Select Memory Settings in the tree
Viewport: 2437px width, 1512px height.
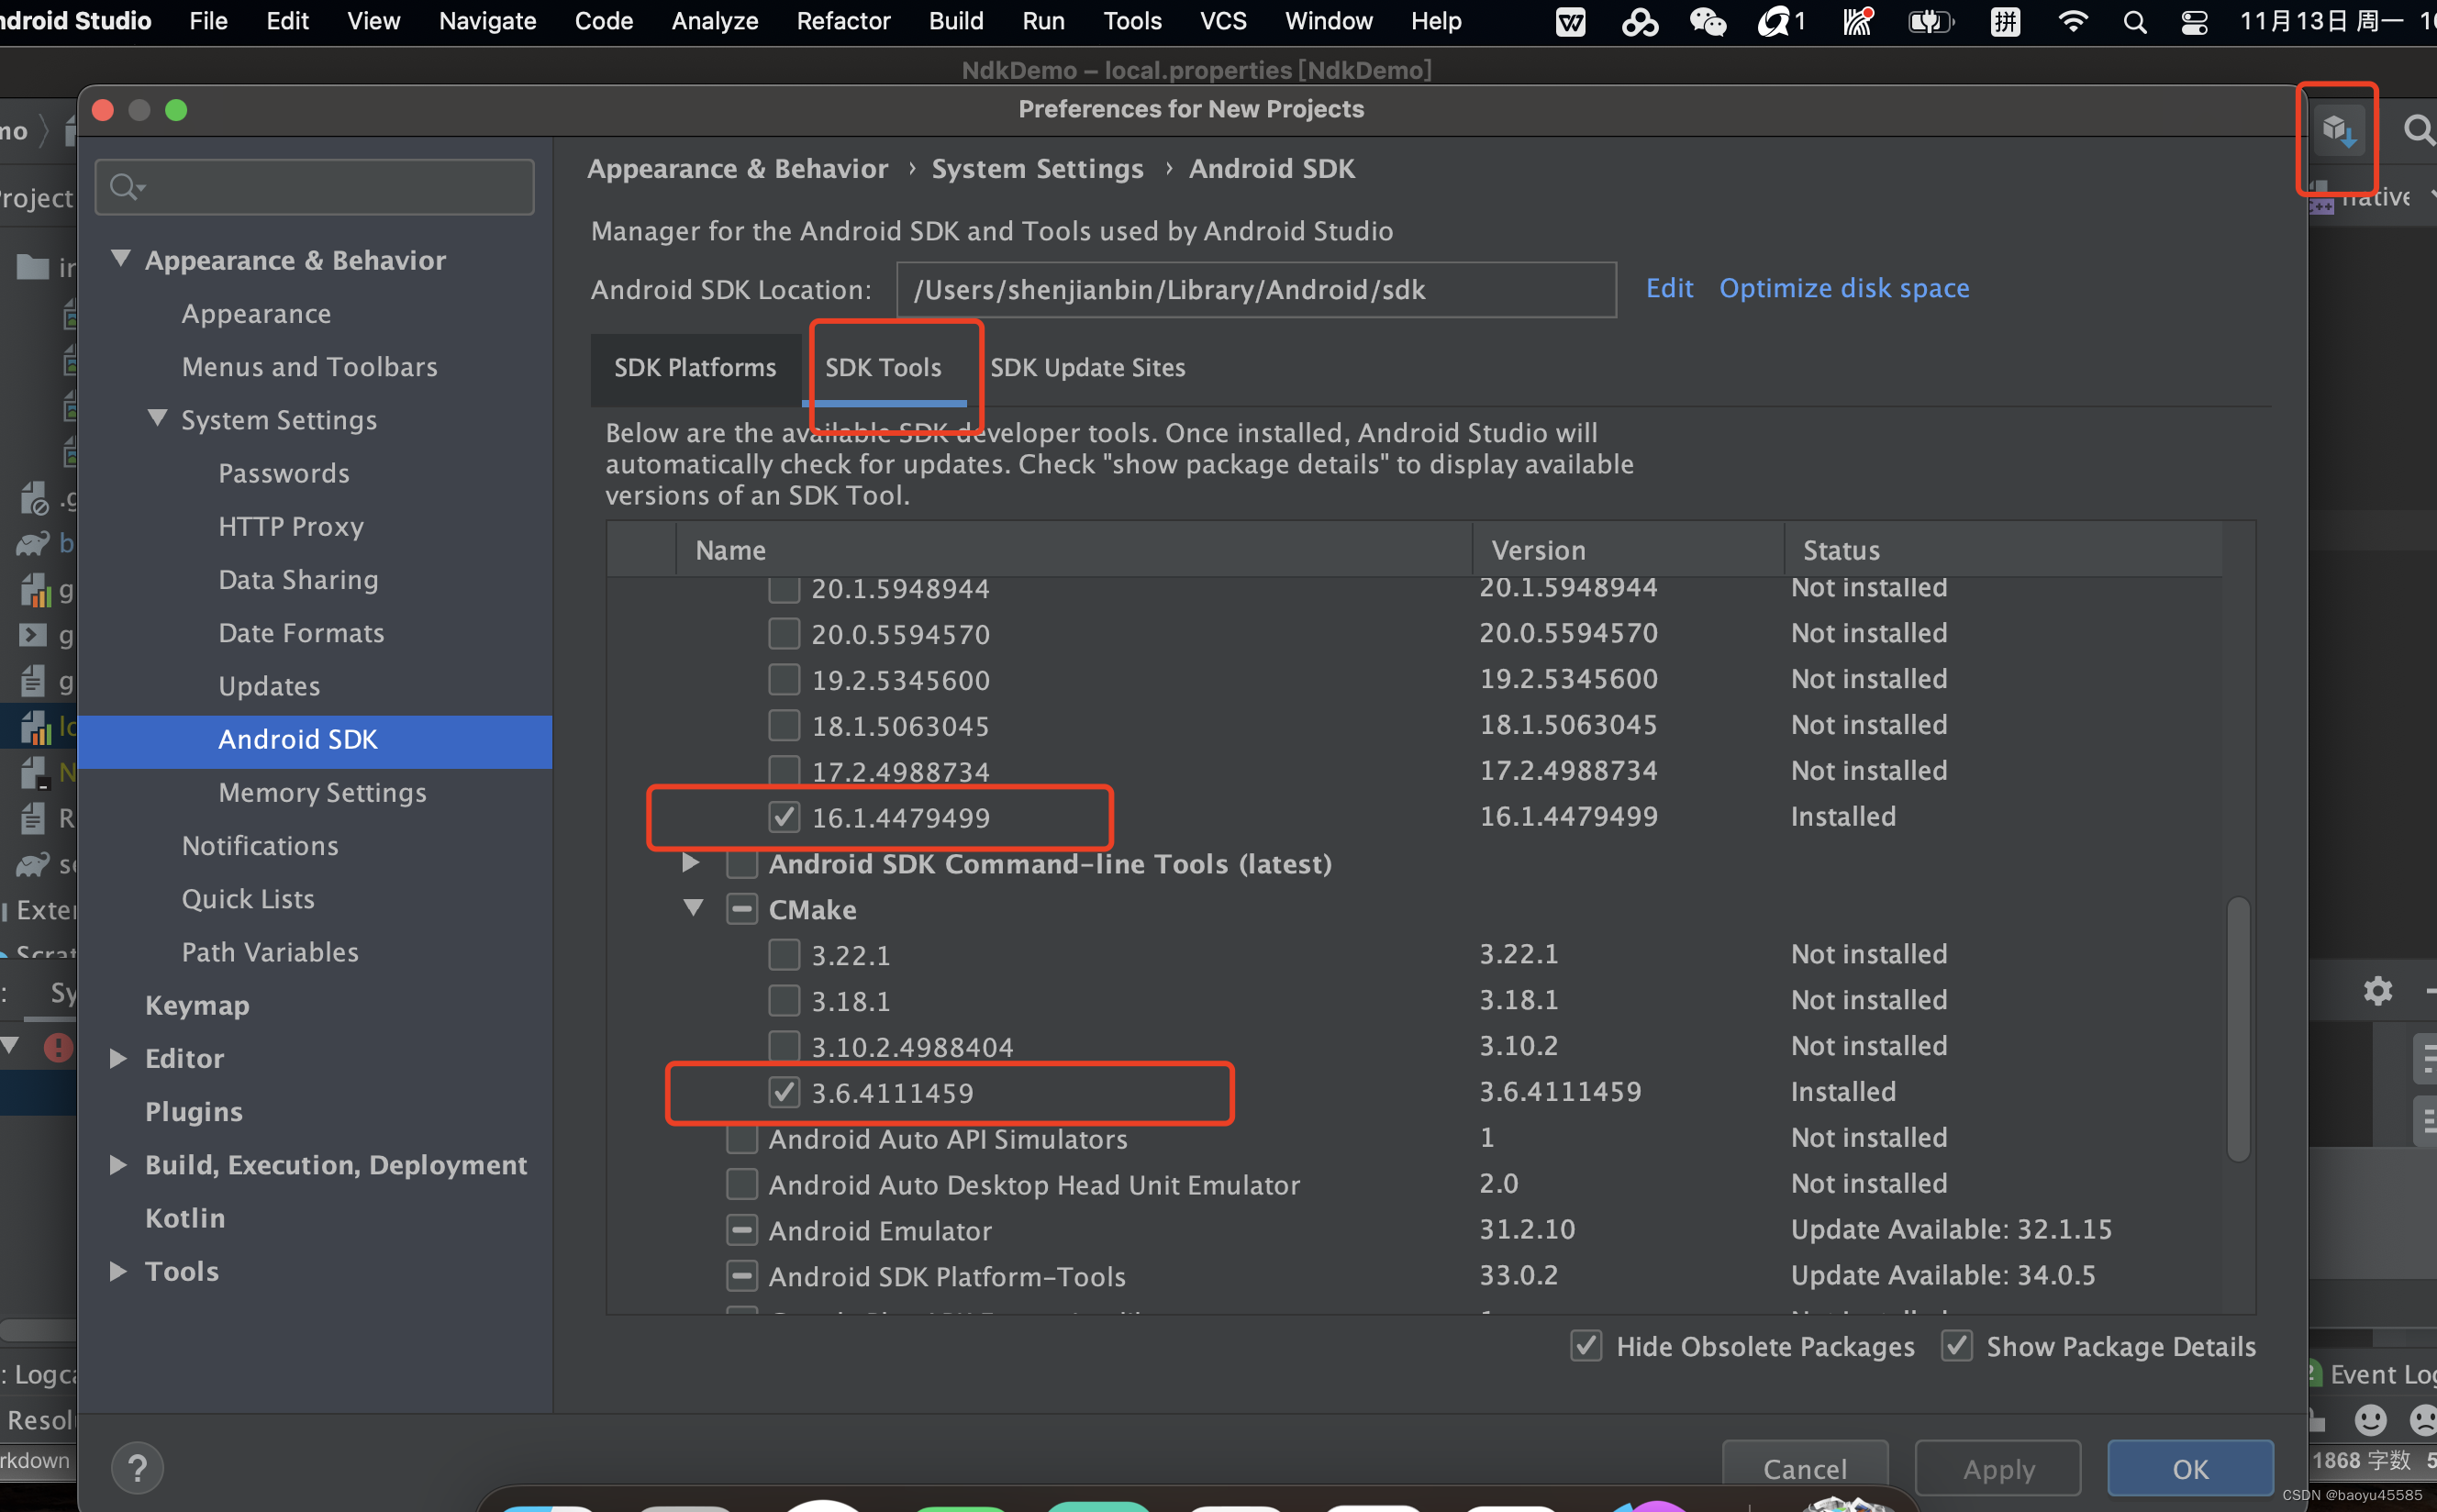[322, 792]
